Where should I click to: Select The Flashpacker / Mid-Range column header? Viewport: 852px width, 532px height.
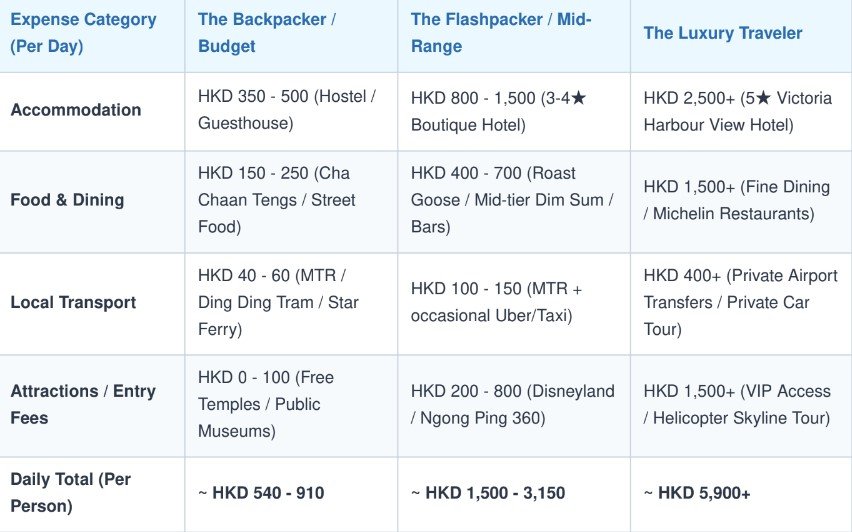pos(501,33)
